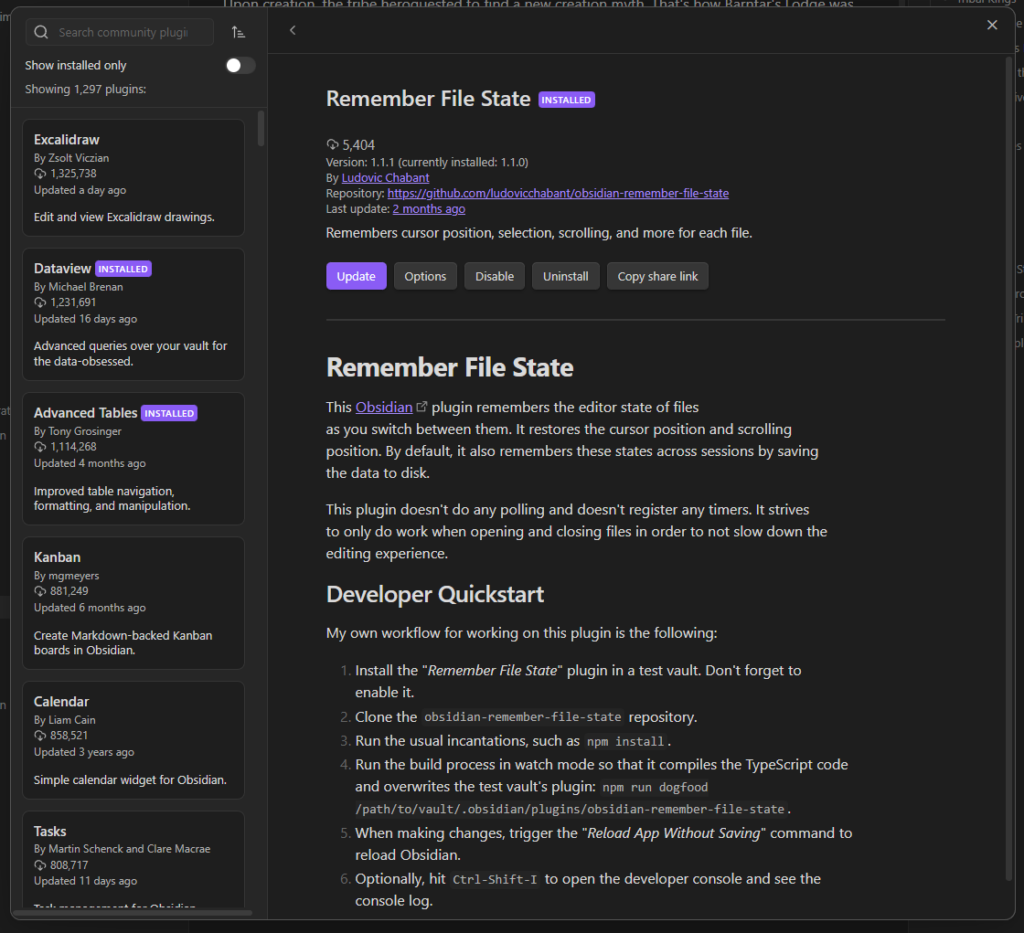Viewport: 1024px width, 933px height.
Task: Click Advanced Tables' download icon beside 1,114,268
Action: coord(40,447)
